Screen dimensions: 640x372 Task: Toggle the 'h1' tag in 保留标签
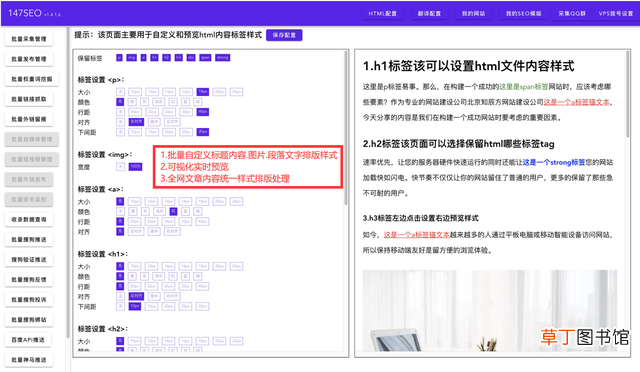154,58
